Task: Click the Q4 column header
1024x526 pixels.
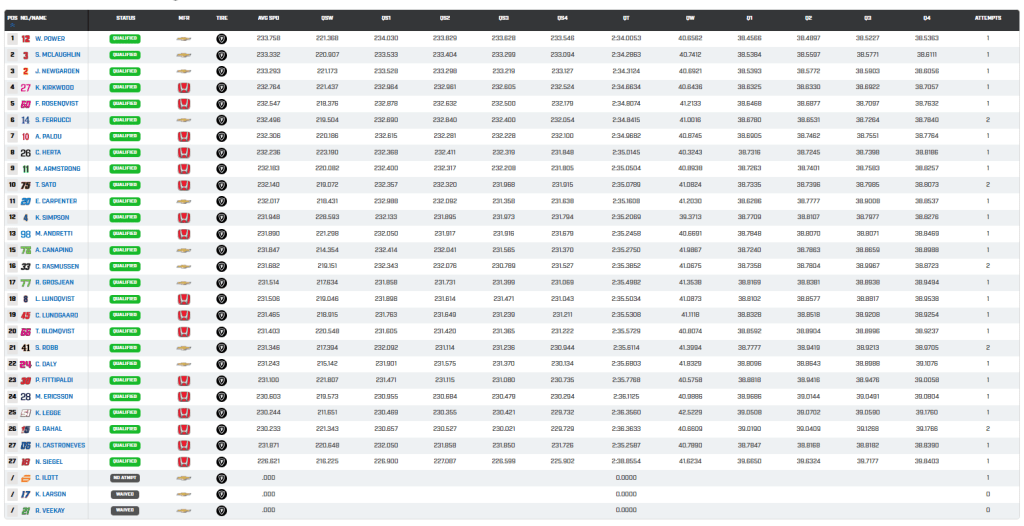Action: [927, 18]
